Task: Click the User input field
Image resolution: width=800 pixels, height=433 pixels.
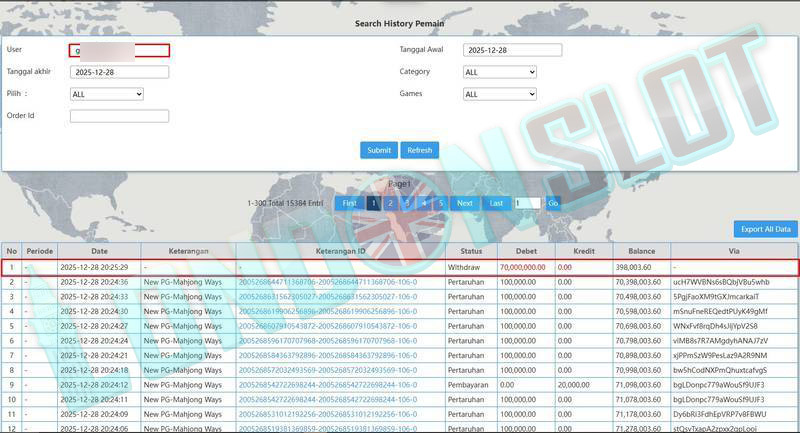Action: [119, 50]
